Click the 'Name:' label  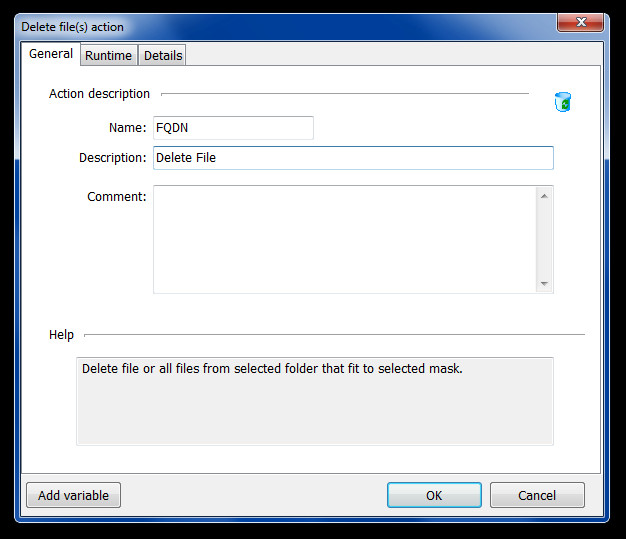click(x=127, y=128)
